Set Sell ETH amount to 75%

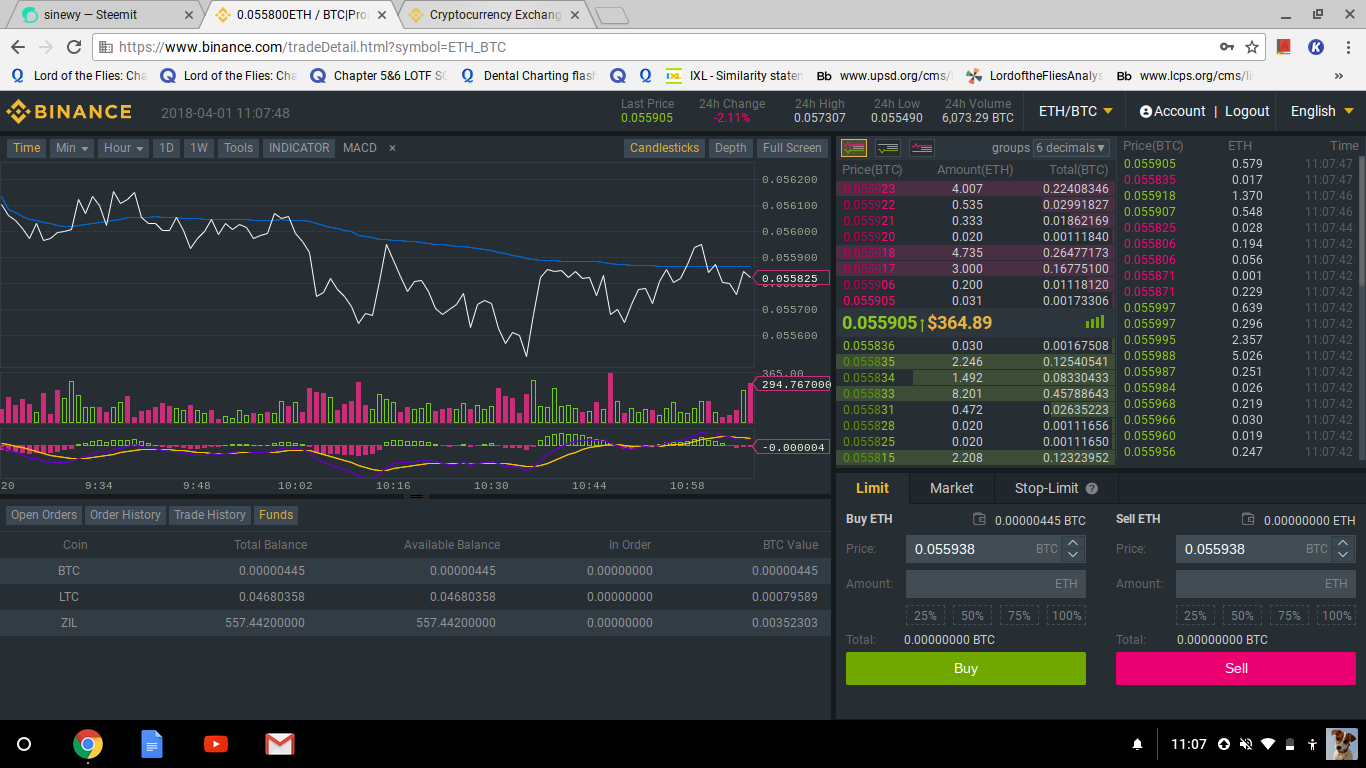pyautogui.click(x=1289, y=616)
